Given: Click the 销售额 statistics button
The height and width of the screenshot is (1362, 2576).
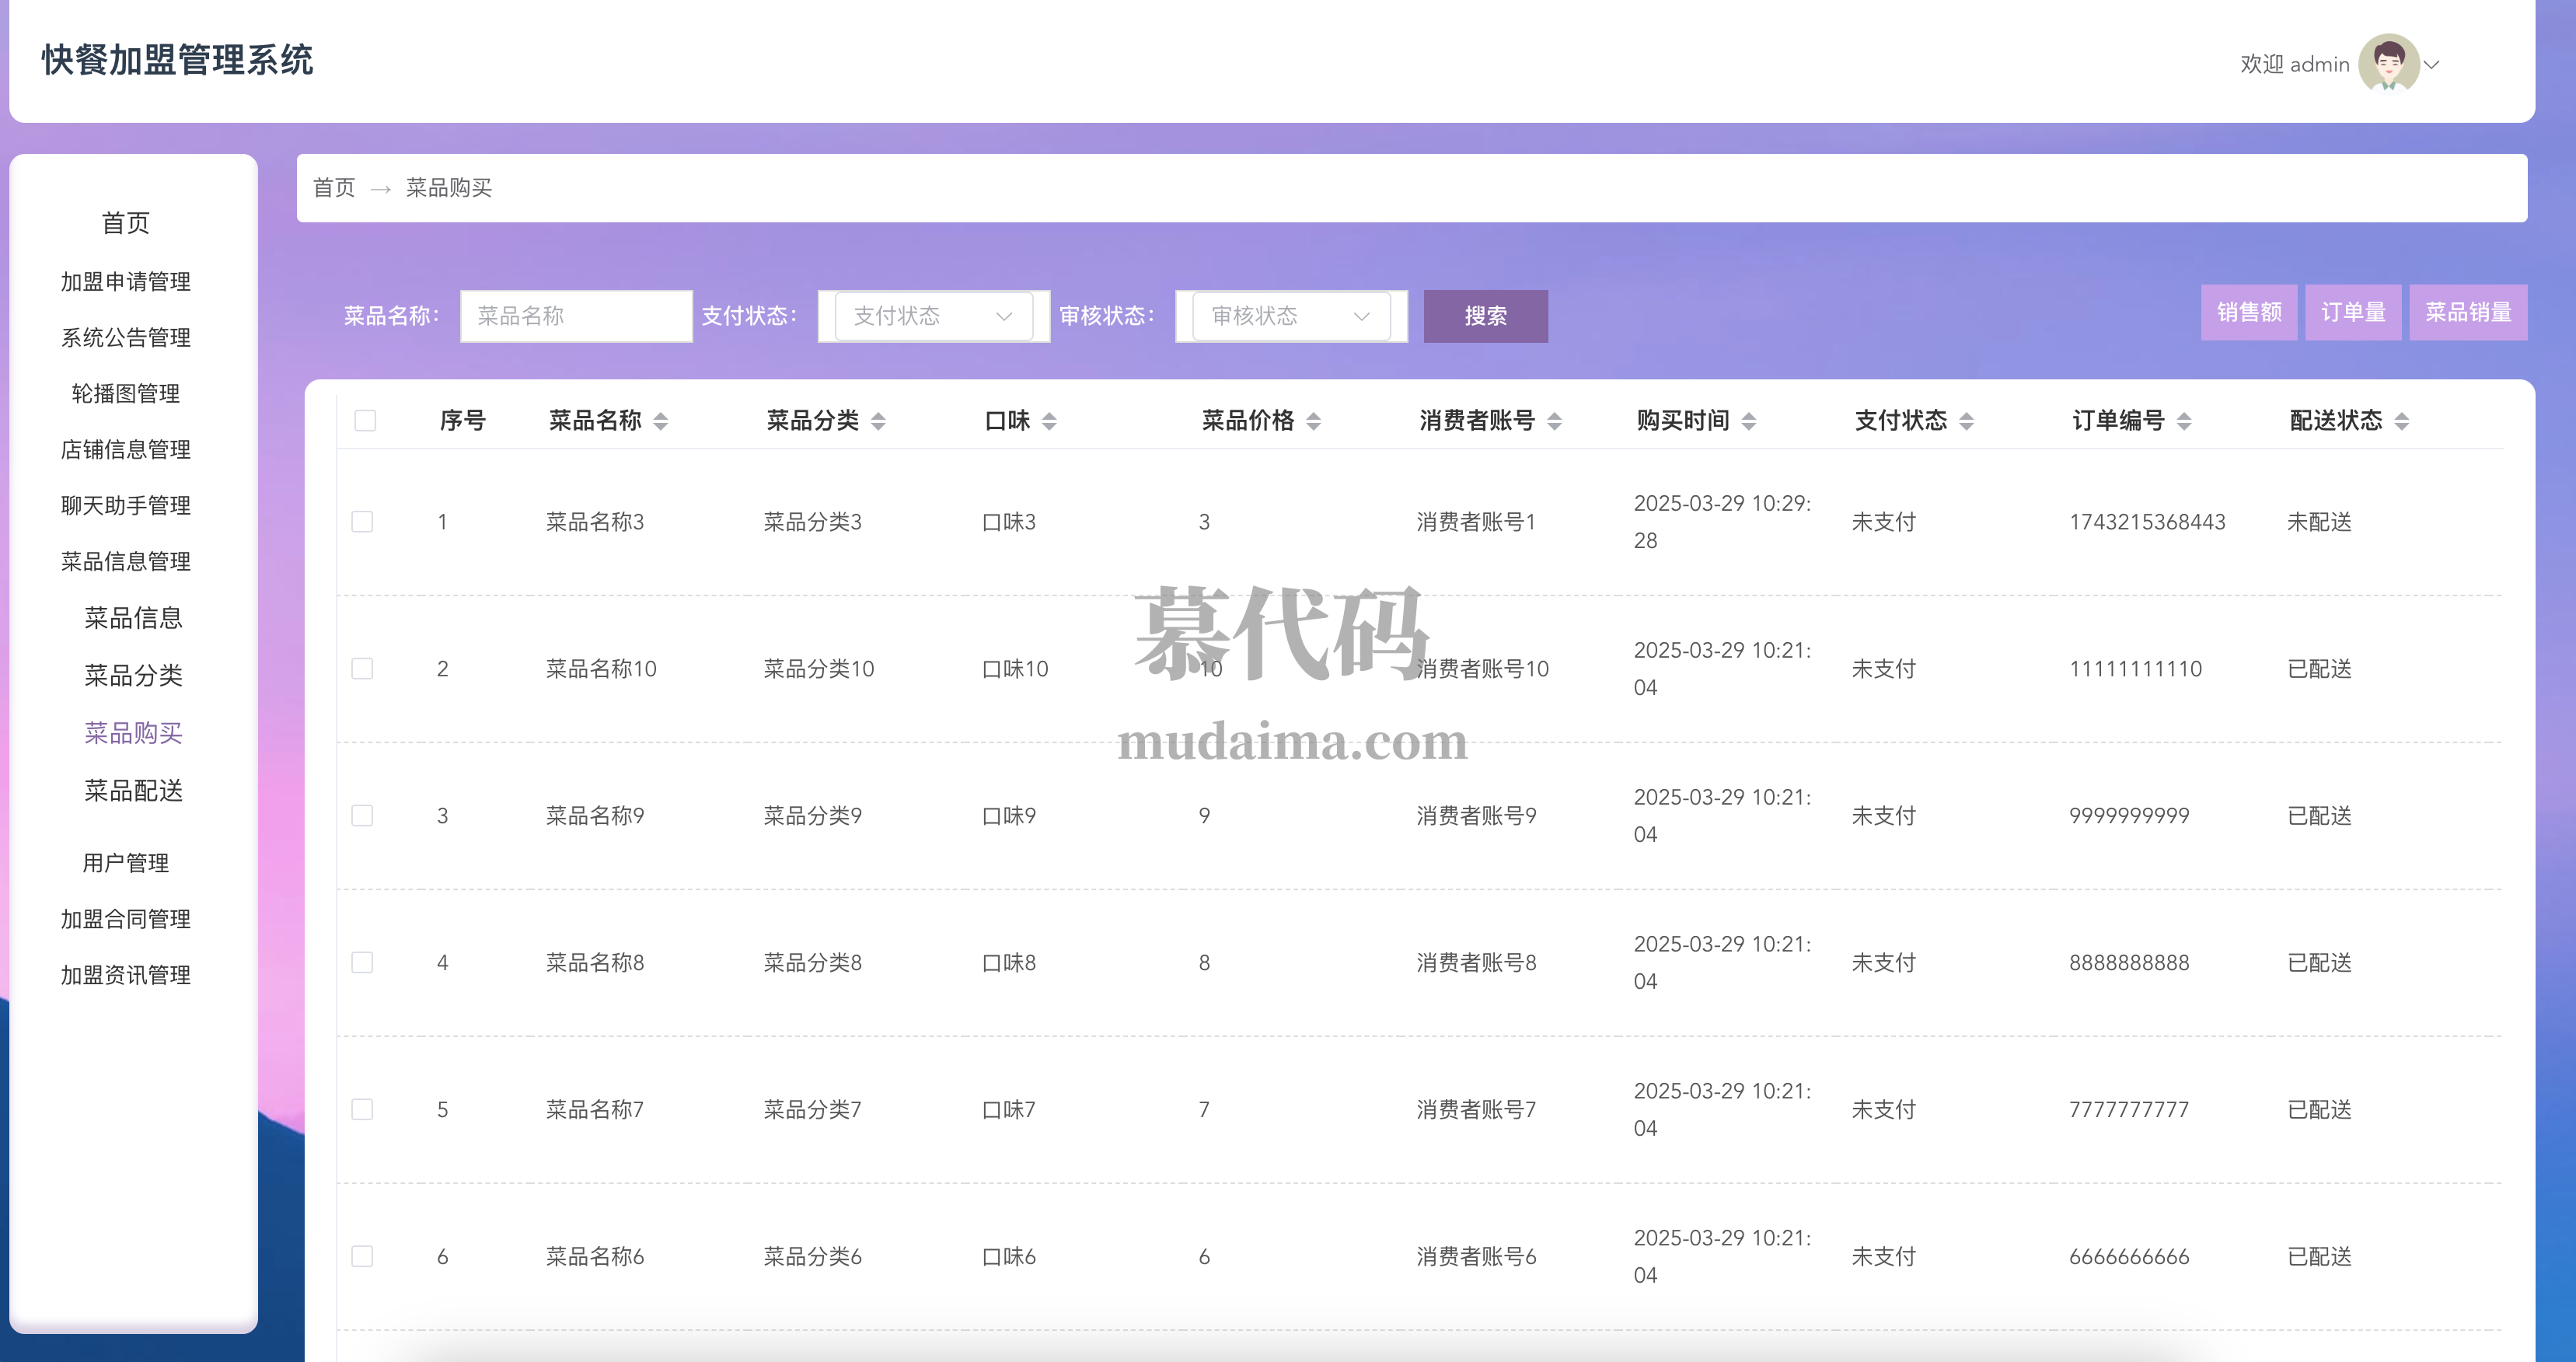Looking at the screenshot, I should click(2248, 312).
